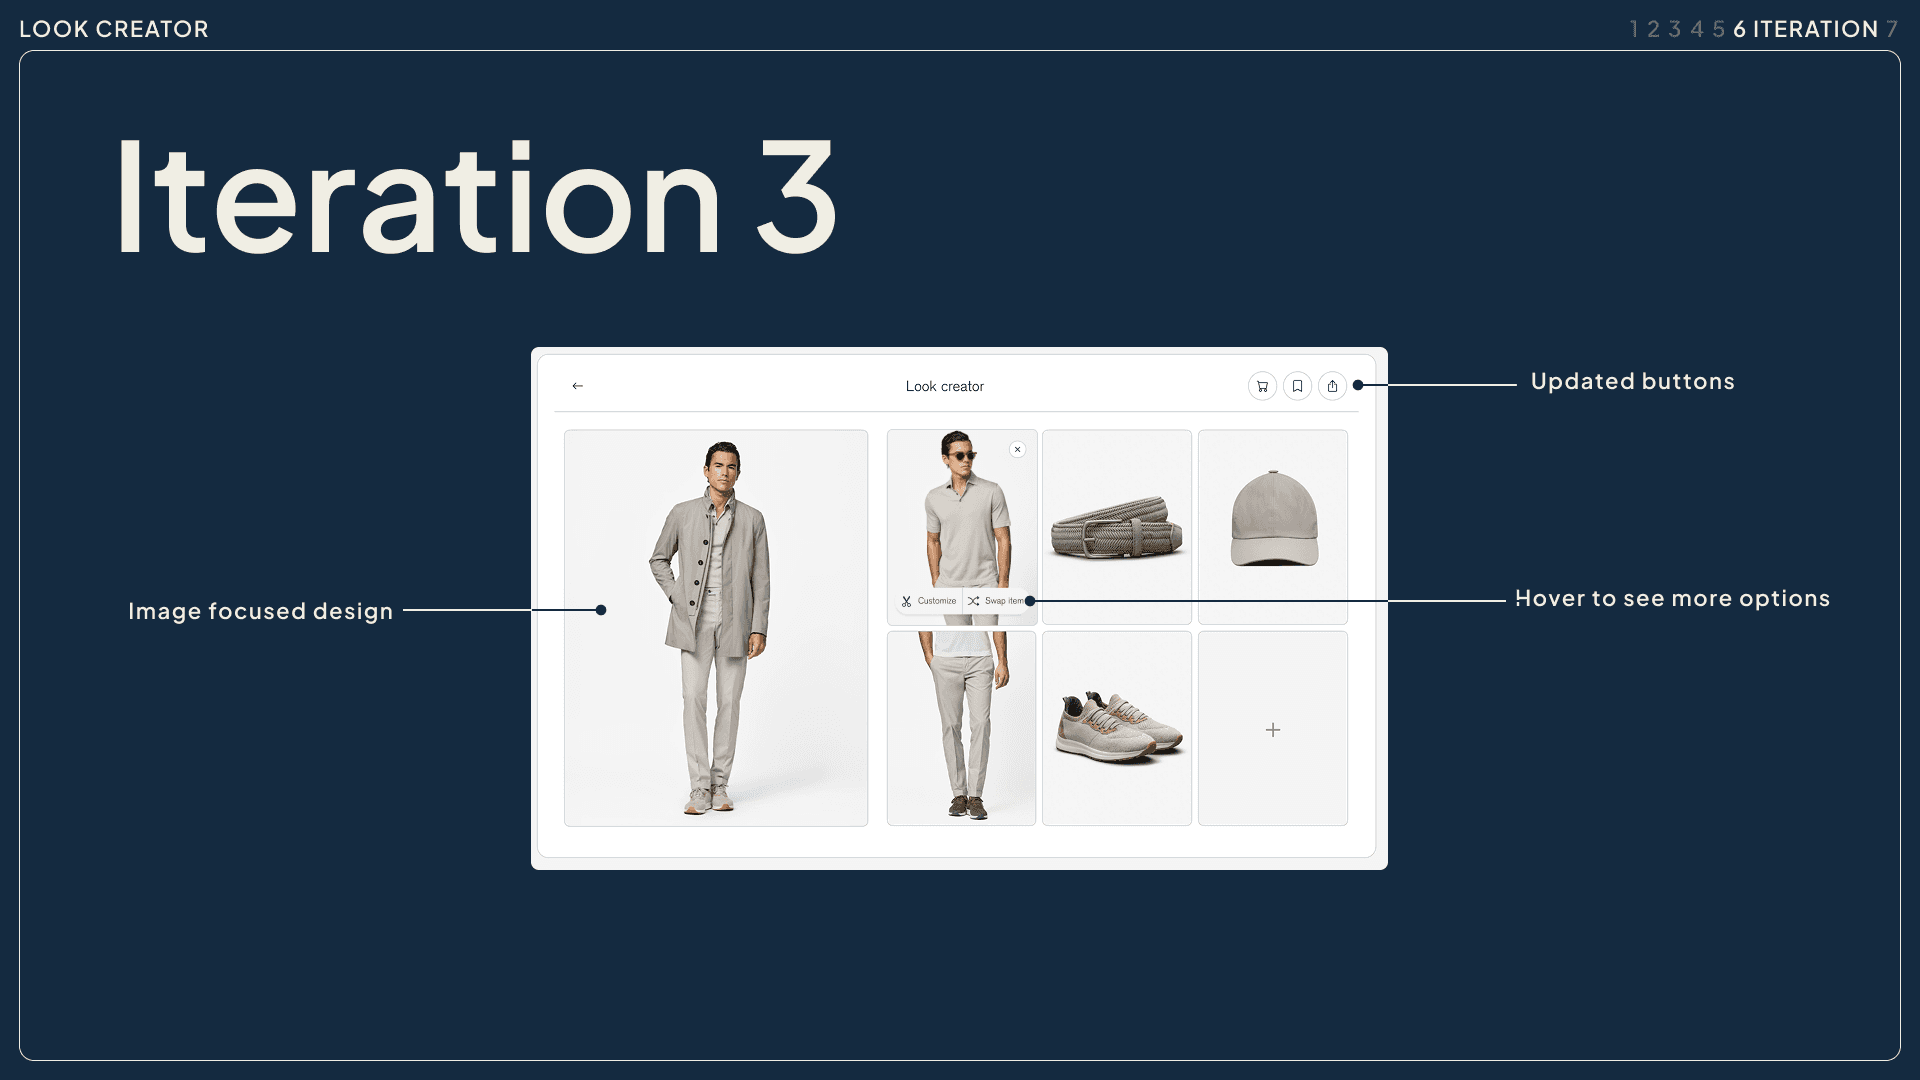Screen dimensions: 1920x1080
Task: Select the braided belt thumbnail
Action: point(1117,527)
